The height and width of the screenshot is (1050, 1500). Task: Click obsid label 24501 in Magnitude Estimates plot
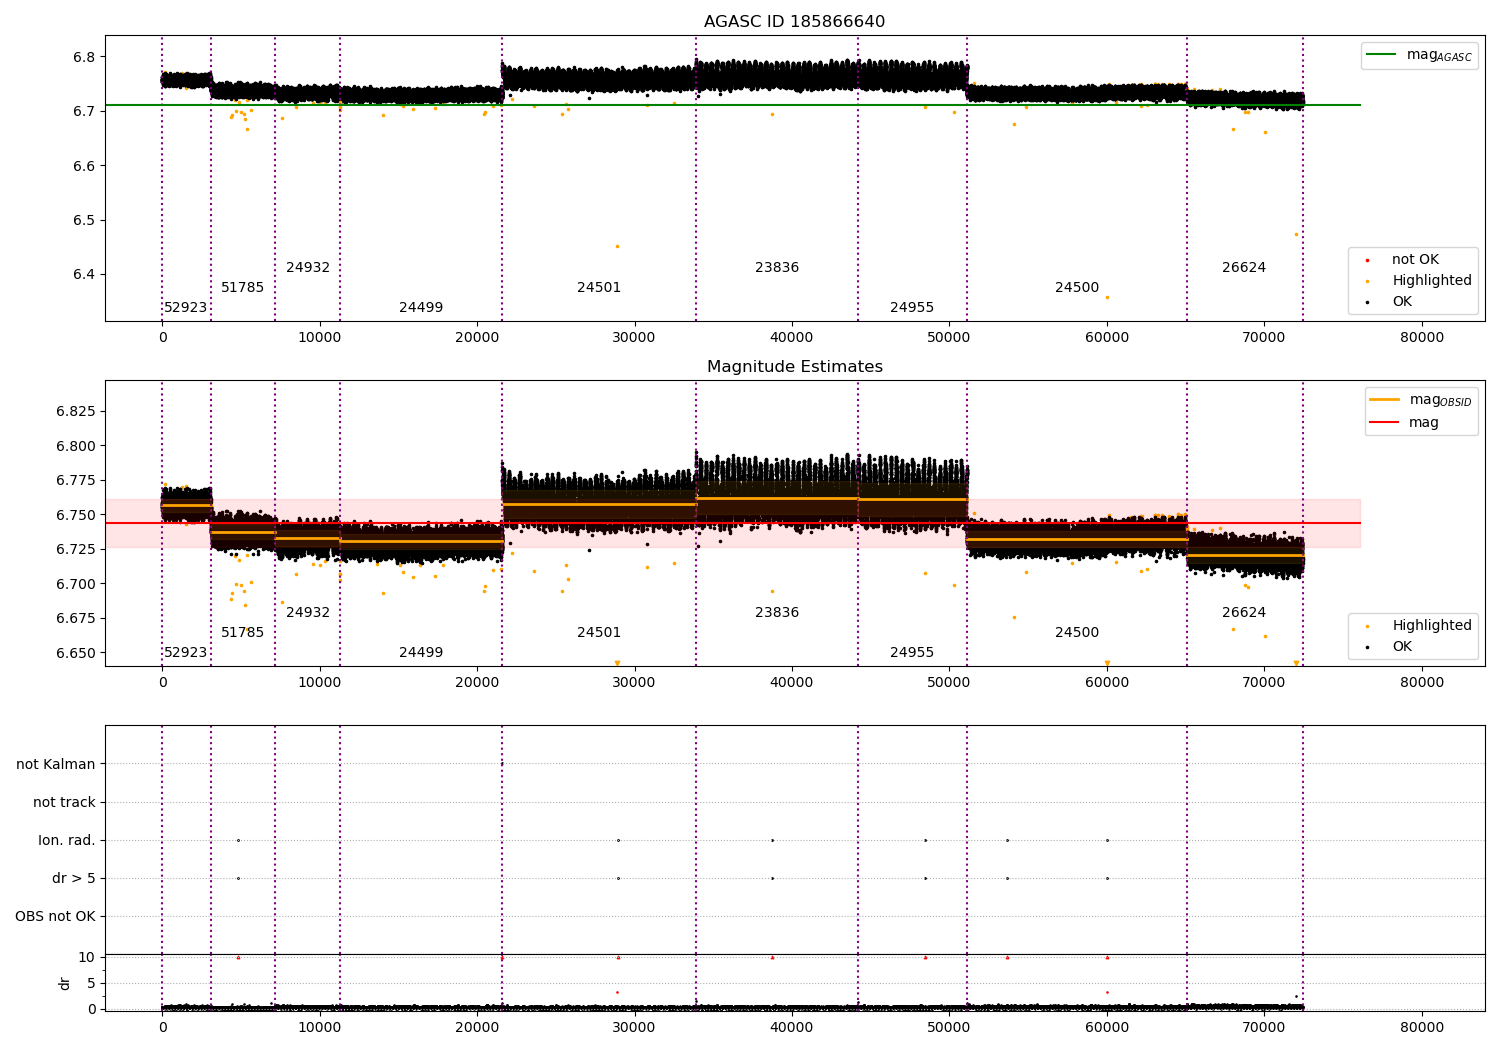[x=599, y=632]
